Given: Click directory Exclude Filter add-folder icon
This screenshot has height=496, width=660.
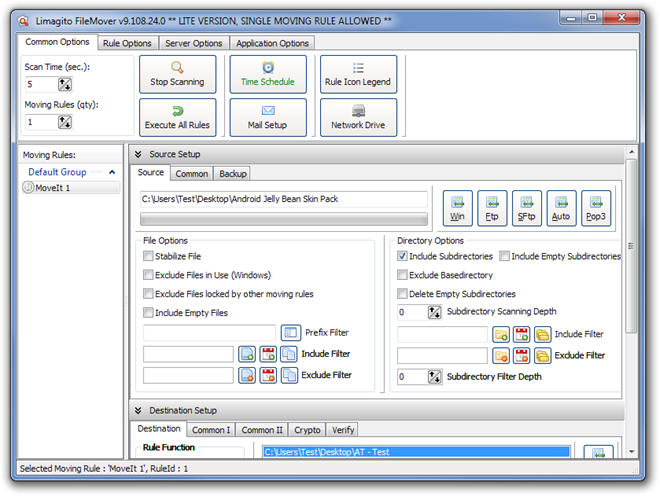Looking at the screenshot, I should click(x=501, y=356).
